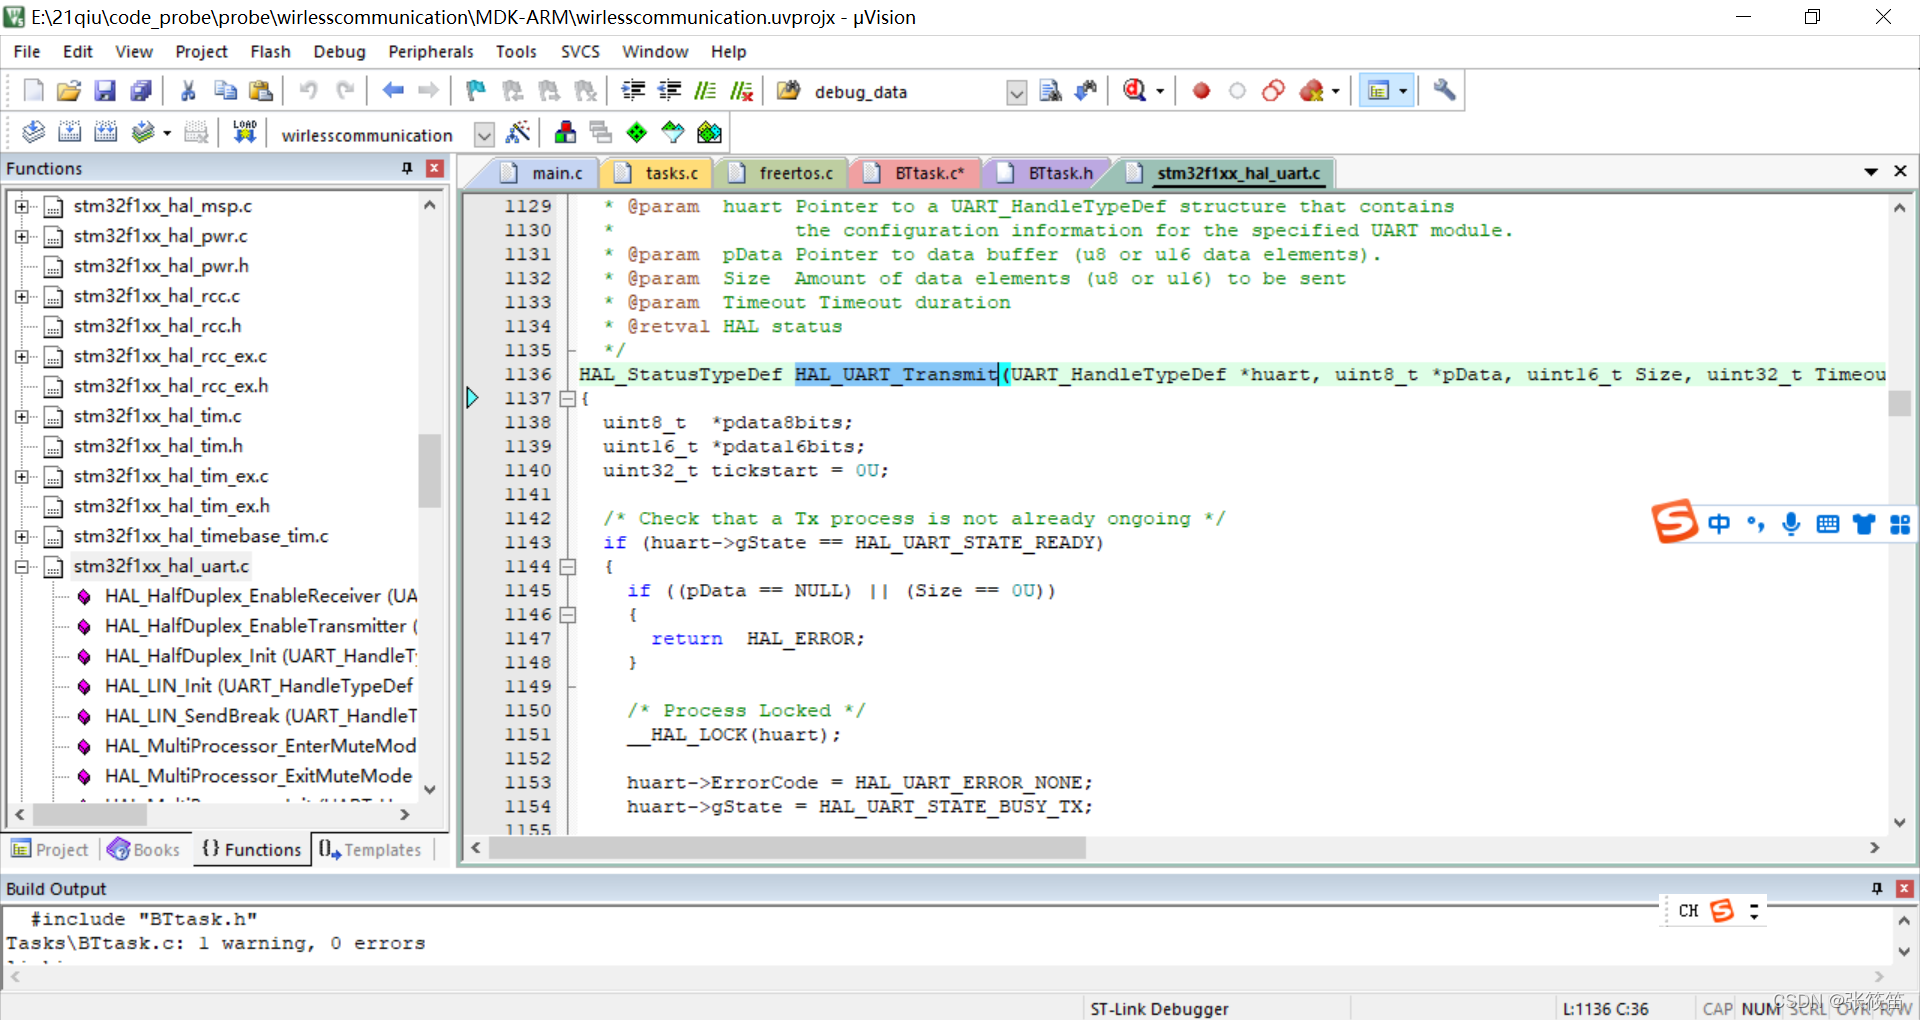Screen dimensions: 1920x1020
Task: Insert a bookmark with flag icon
Action: point(476,91)
